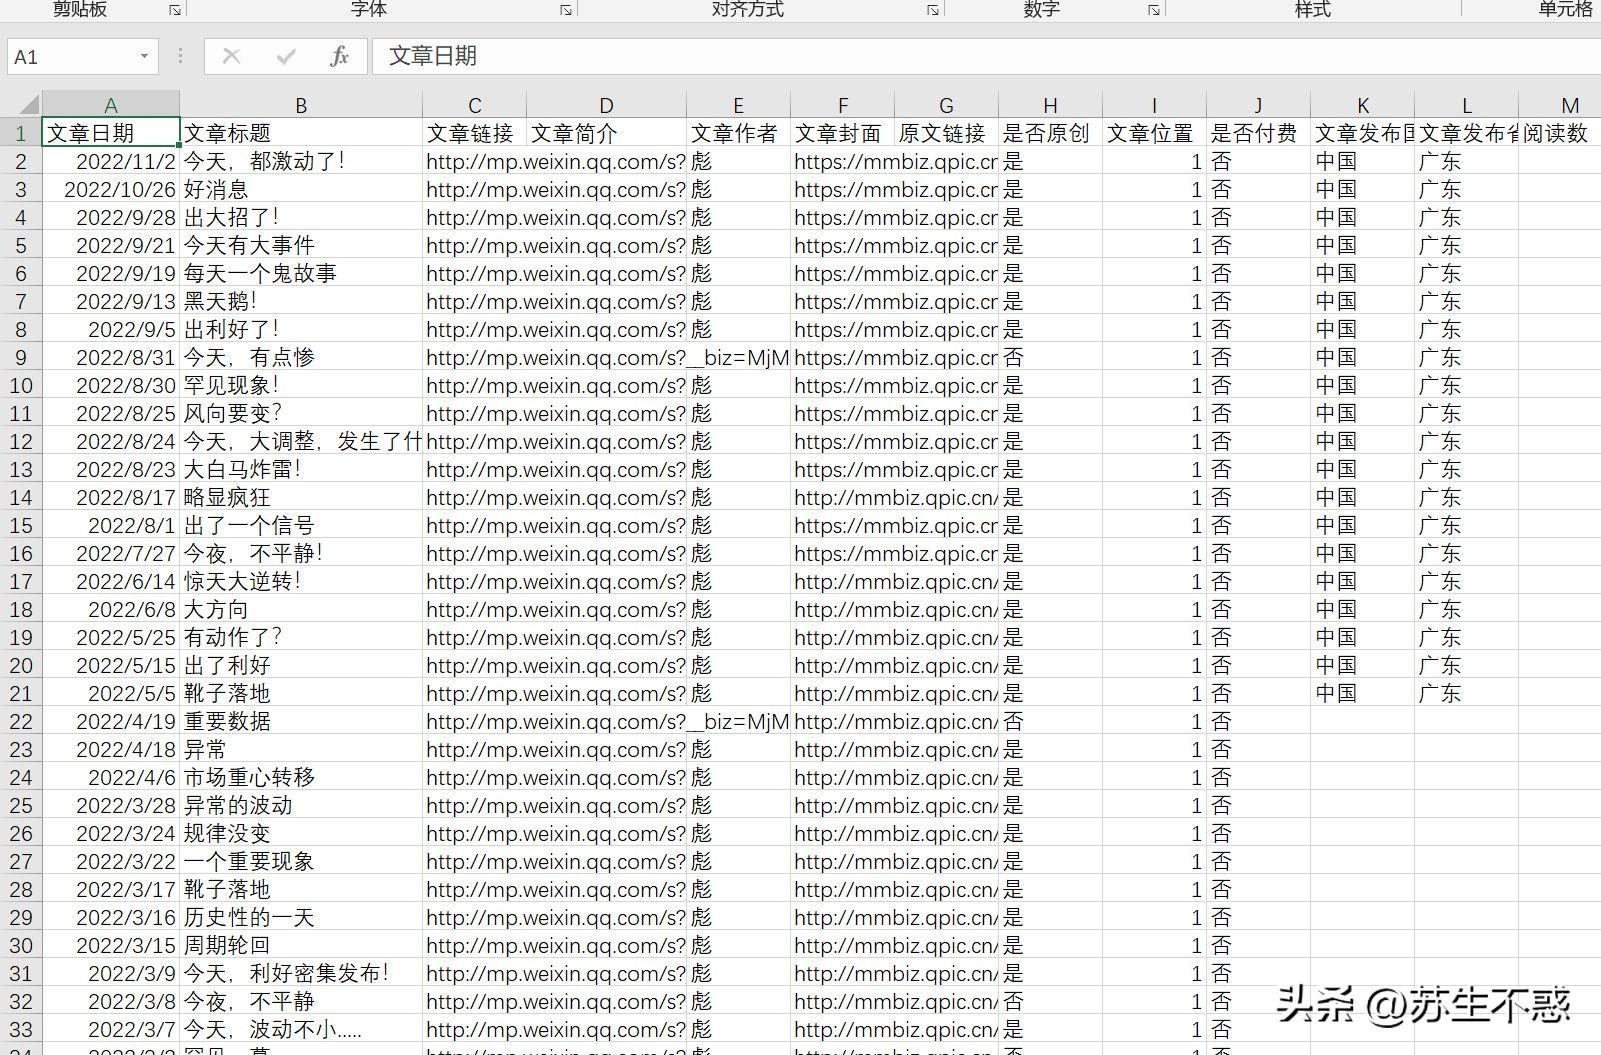This screenshot has height=1055, width=1601.
Task: Select column J header
Action: [x=1258, y=105]
